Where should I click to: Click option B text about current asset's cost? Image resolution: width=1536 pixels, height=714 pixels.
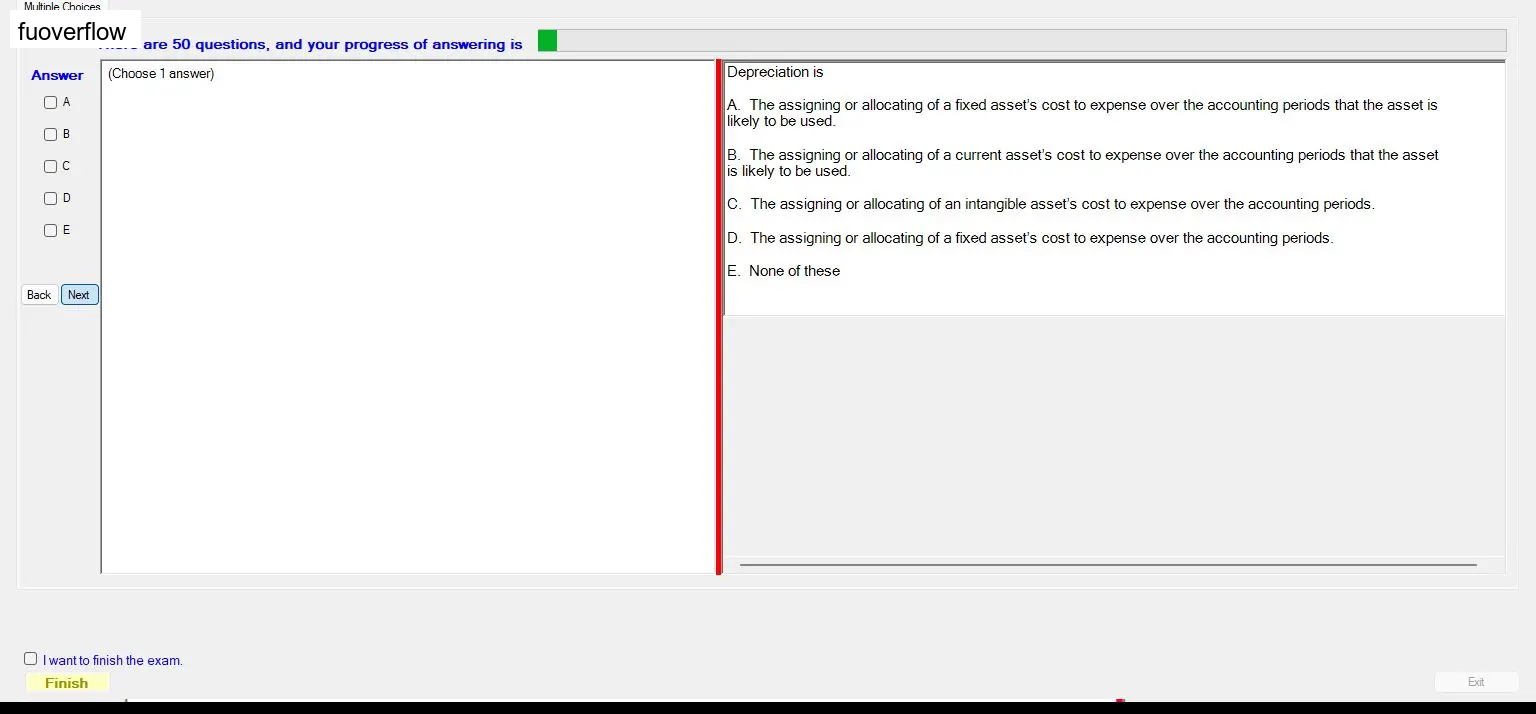pyautogui.click(x=1082, y=163)
